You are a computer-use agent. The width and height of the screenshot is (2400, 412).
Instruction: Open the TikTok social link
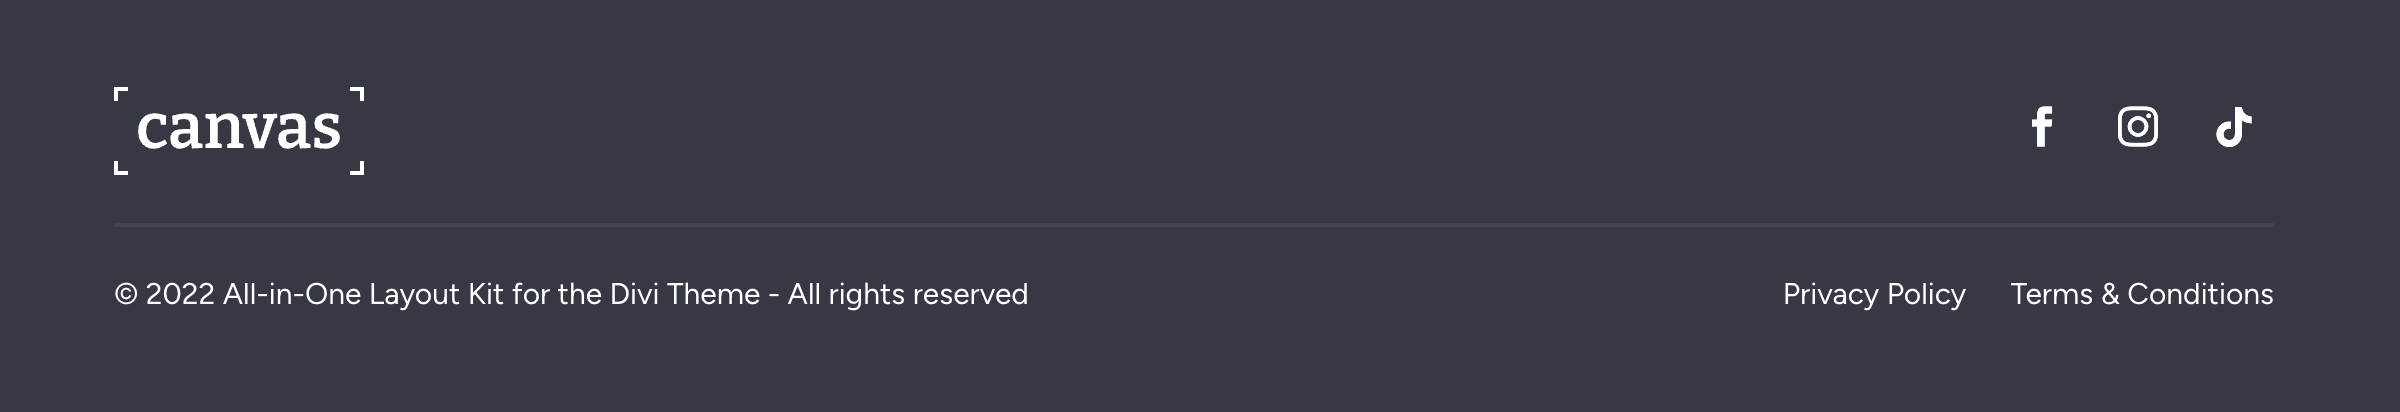pos(2233,127)
